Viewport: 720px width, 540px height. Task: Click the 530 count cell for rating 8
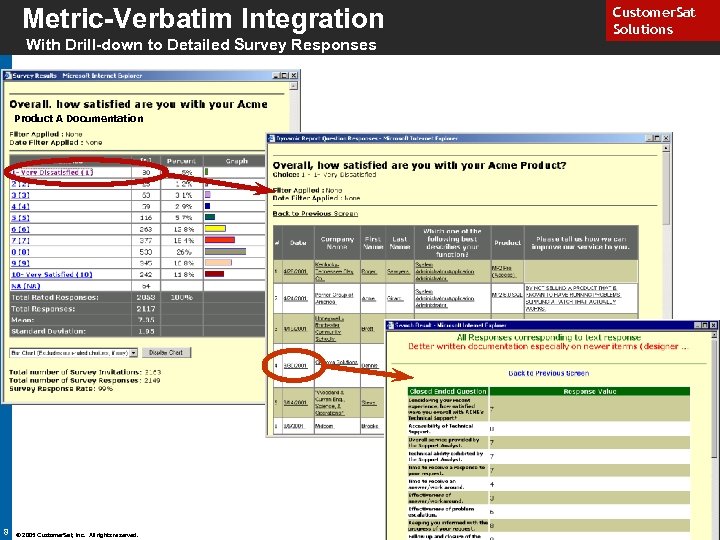(146, 252)
